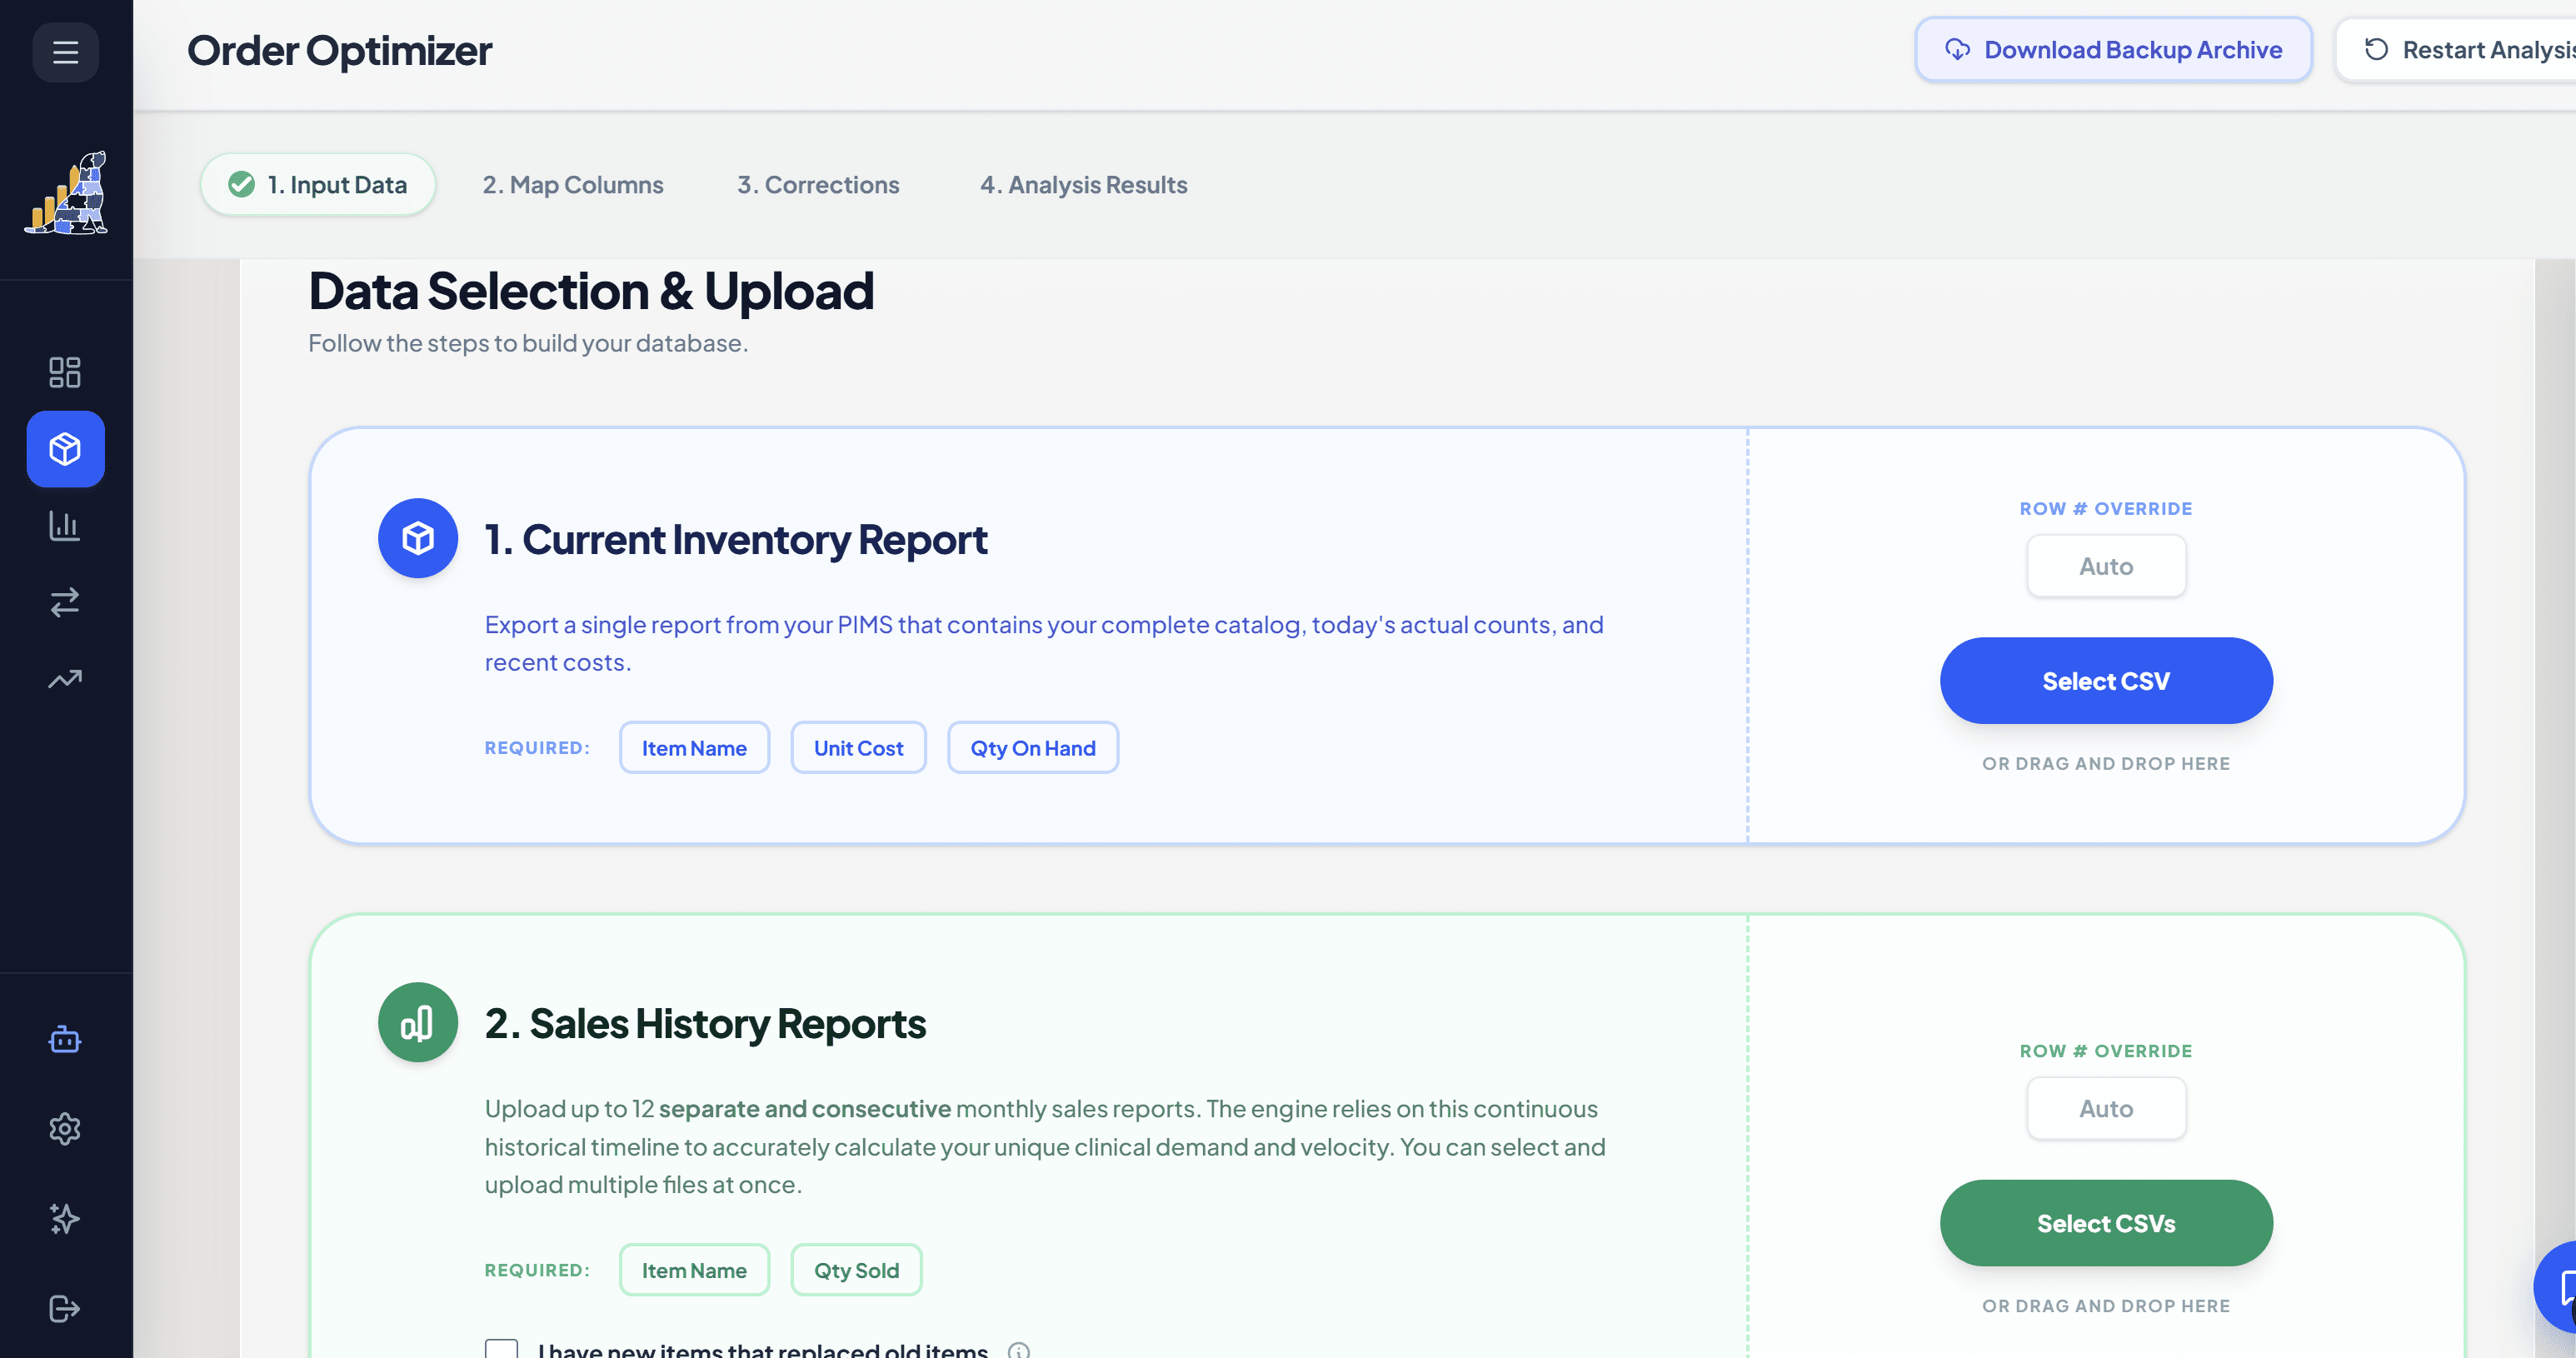
Task: Open the dashboard grid icon
Action: (x=65, y=372)
